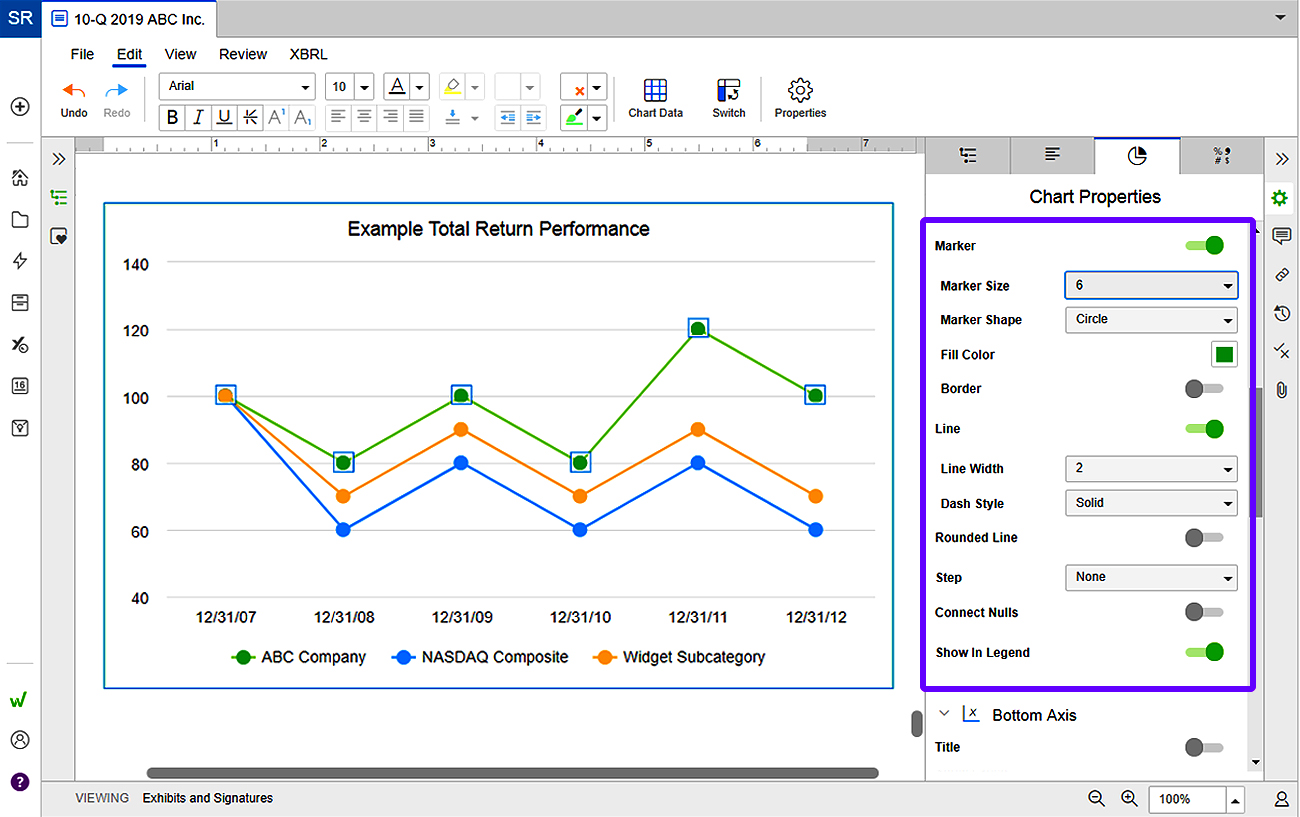This screenshot has width=1300, height=817.
Task: Open the comments icon in the right sidebar
Action: (1281, 236)
